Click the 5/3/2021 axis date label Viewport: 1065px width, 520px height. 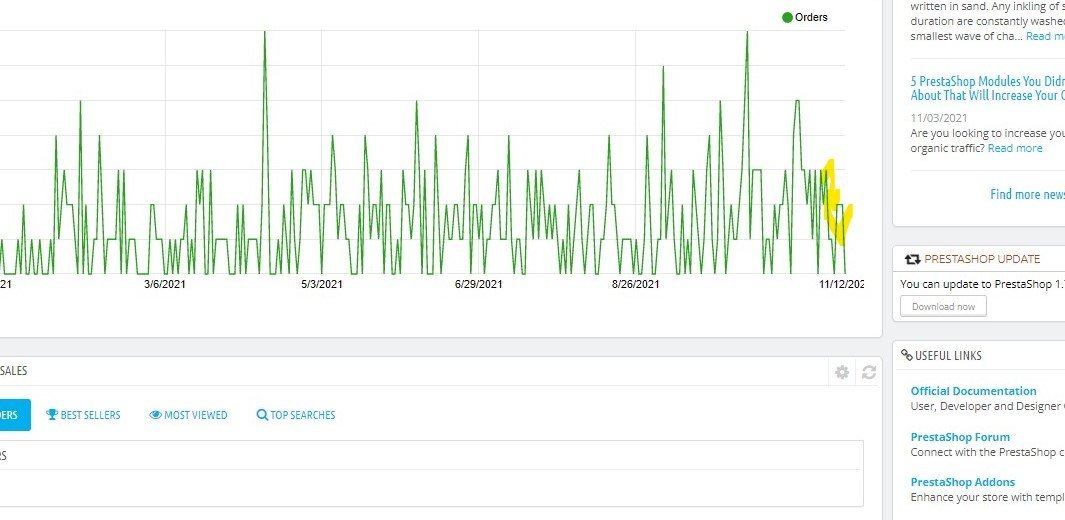322,284
